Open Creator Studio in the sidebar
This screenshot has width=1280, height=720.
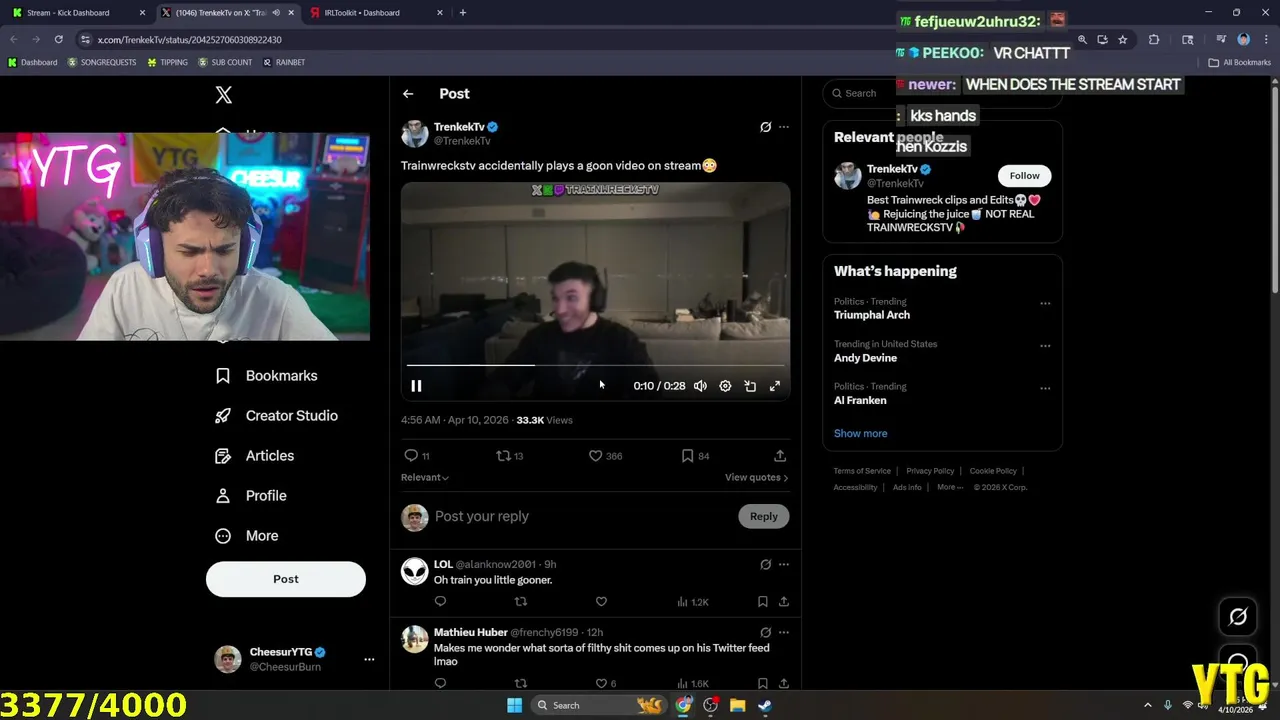[x=276, y=416]
